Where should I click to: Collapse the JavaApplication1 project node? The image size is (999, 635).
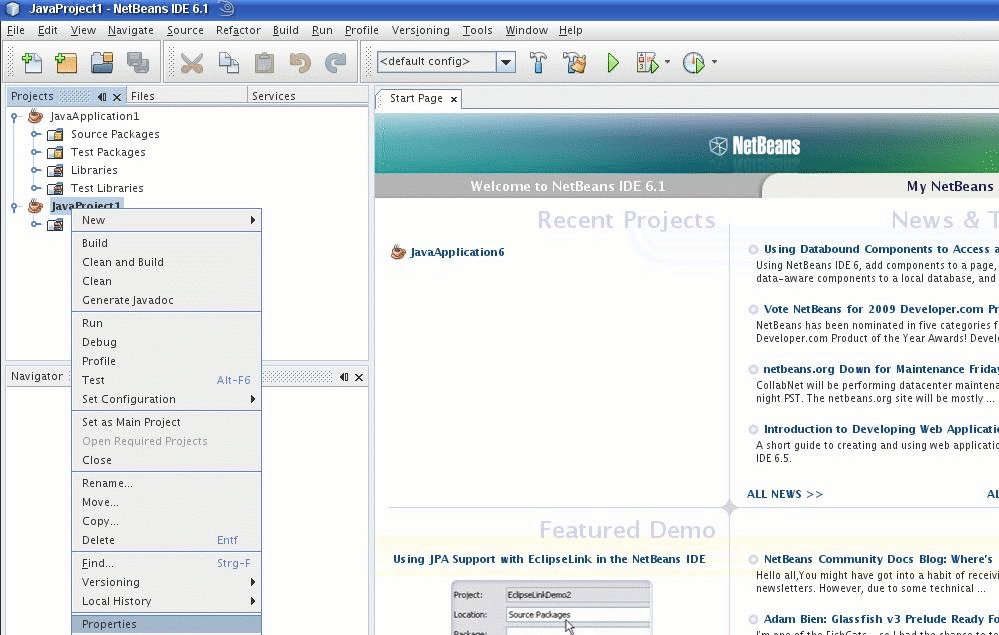point(14,117)
